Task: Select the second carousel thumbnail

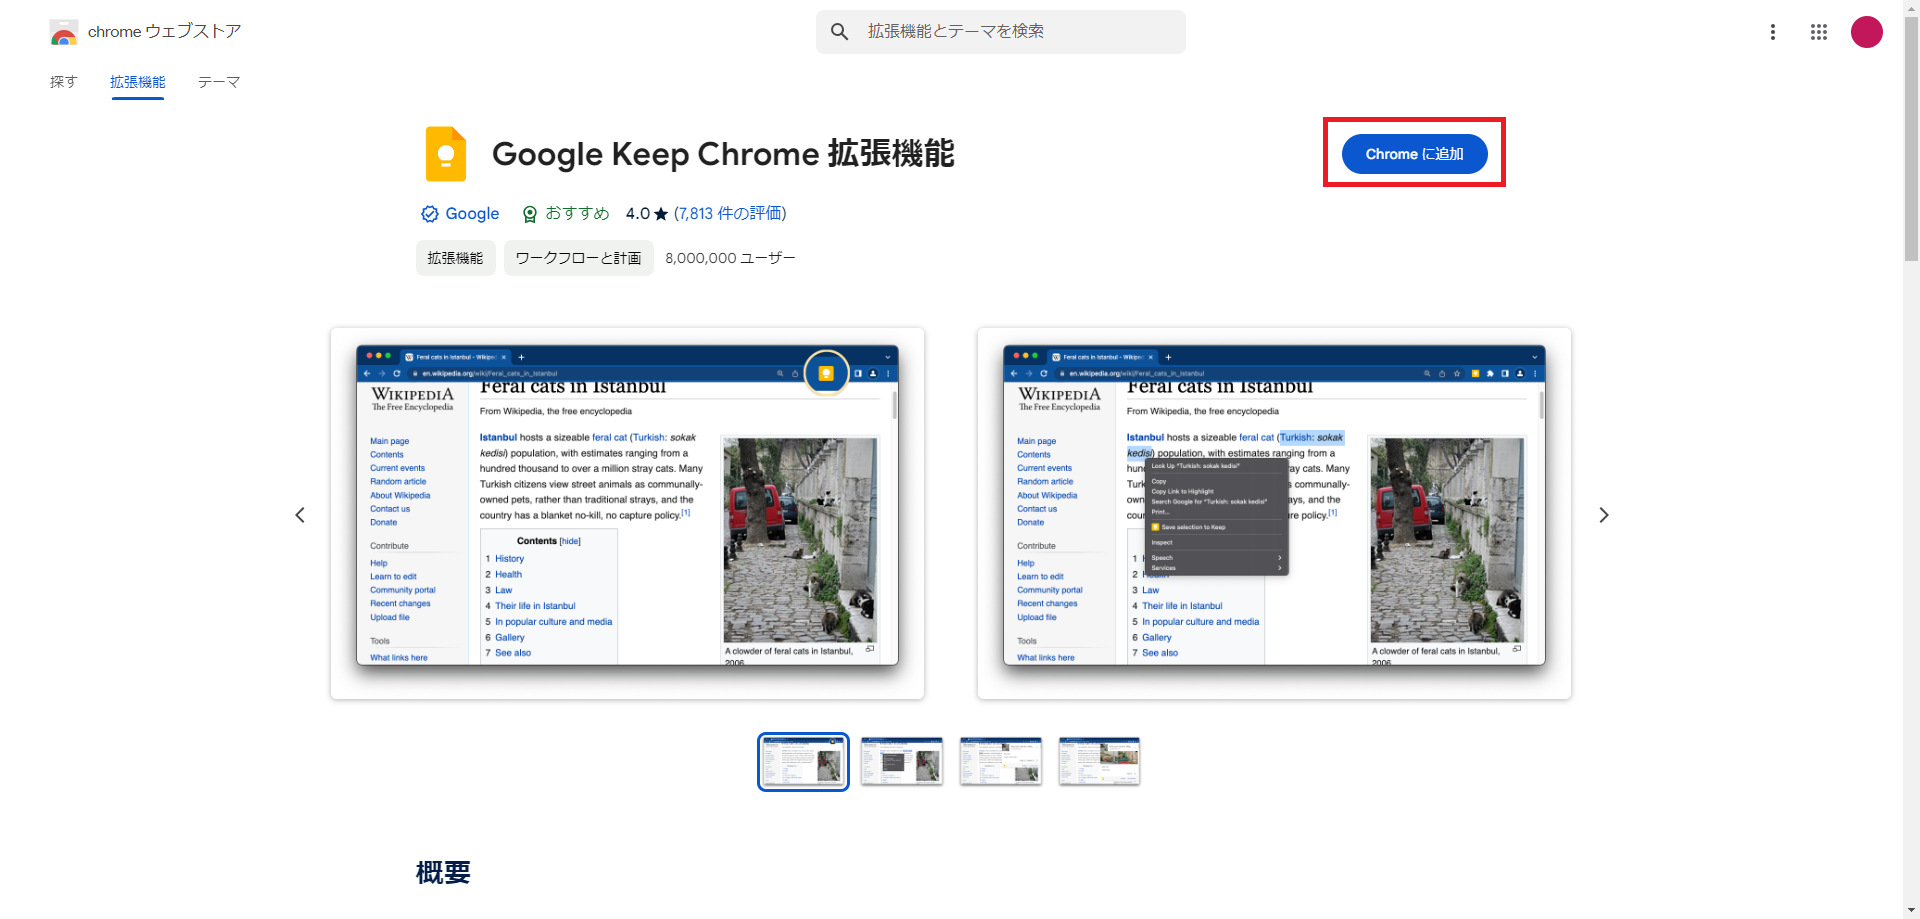Action: coord(902,762)
